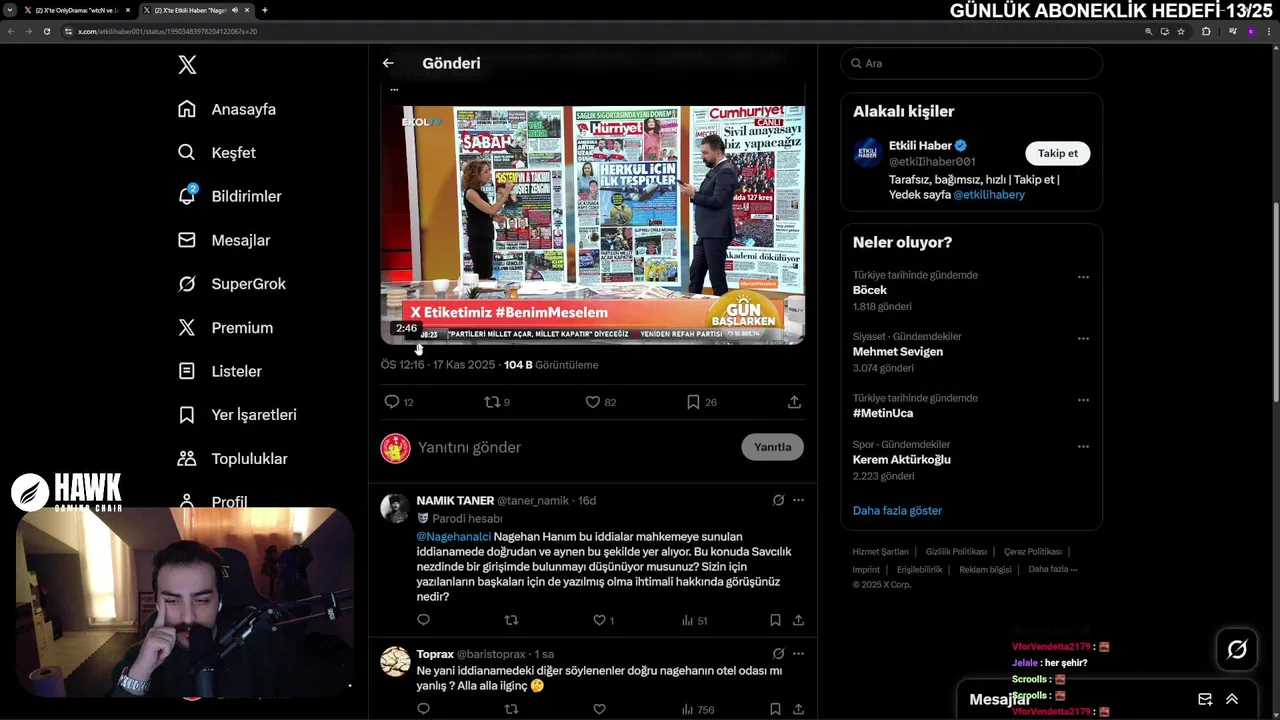Bookmark NAMIK TANER's comment

tap(775, 620)
